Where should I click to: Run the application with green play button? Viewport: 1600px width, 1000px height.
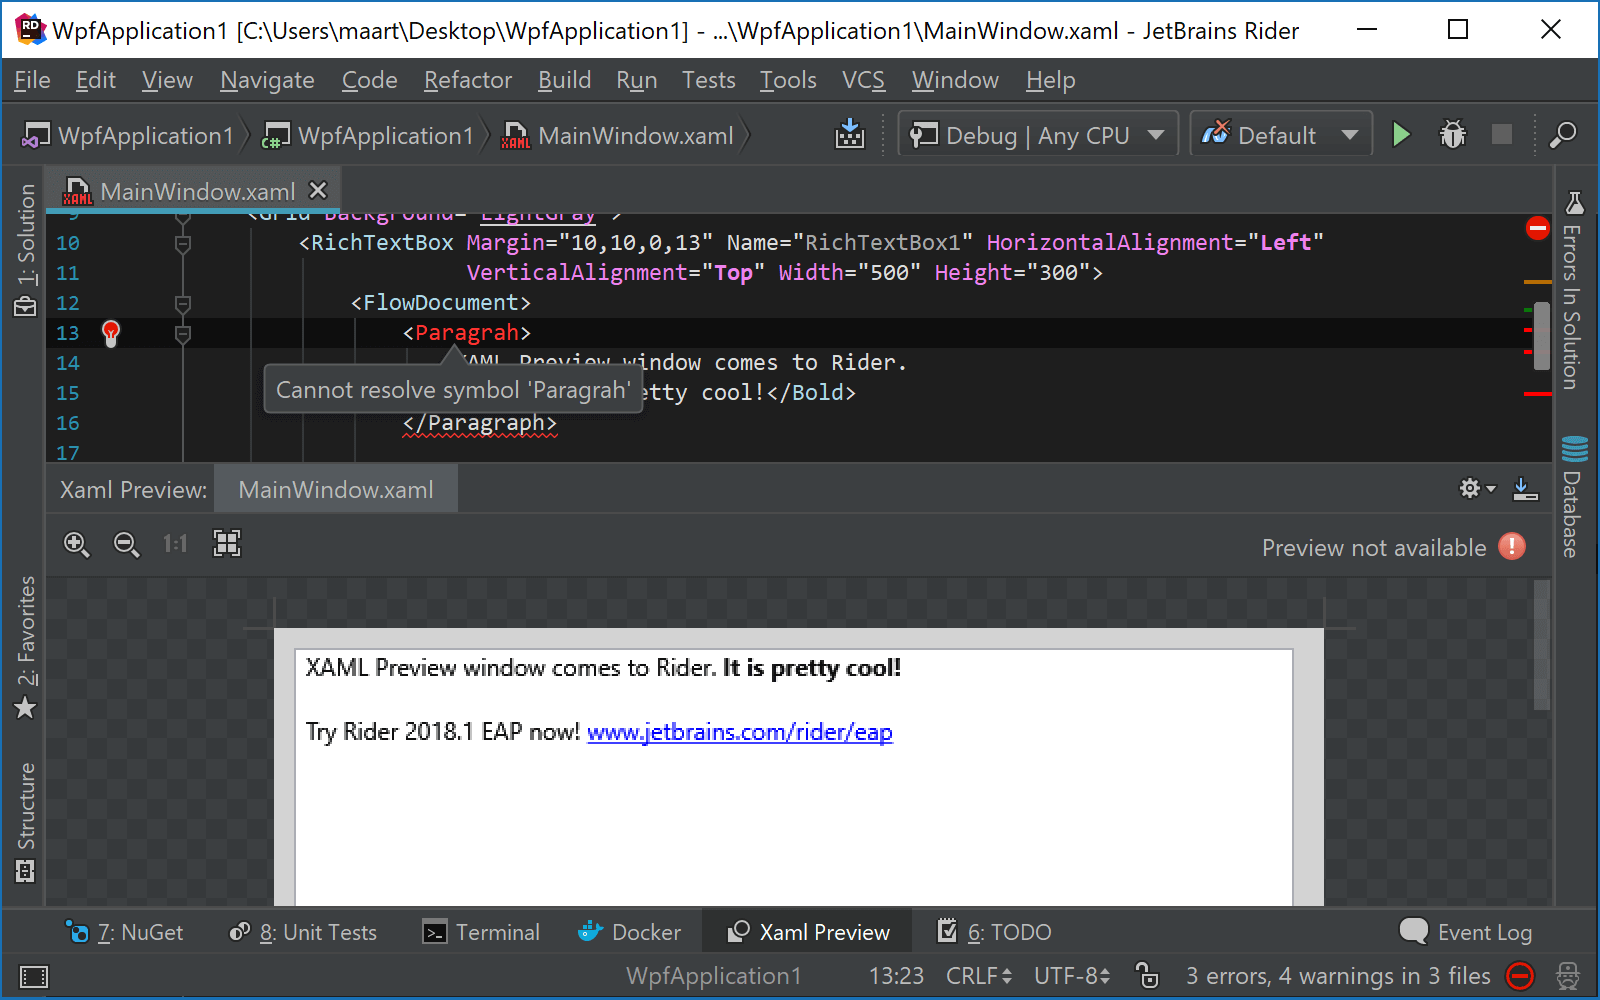[x=1401, y=135]
